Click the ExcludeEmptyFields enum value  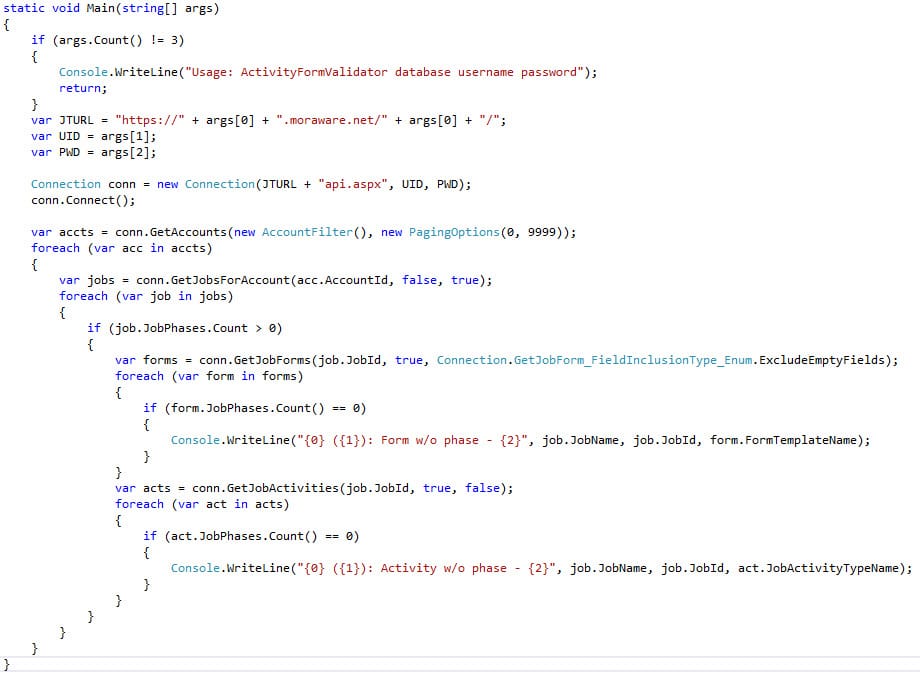tap(821, 360)
